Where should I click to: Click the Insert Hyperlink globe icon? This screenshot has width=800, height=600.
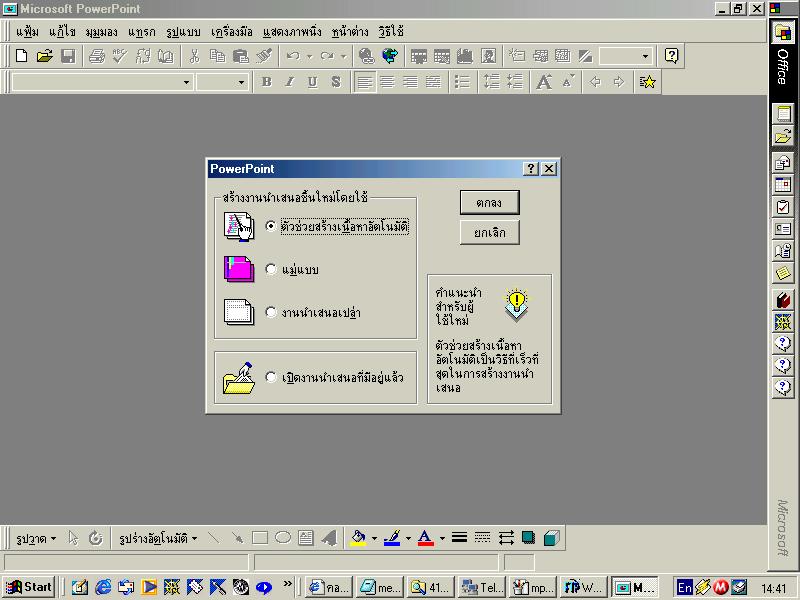click(366, 56)
